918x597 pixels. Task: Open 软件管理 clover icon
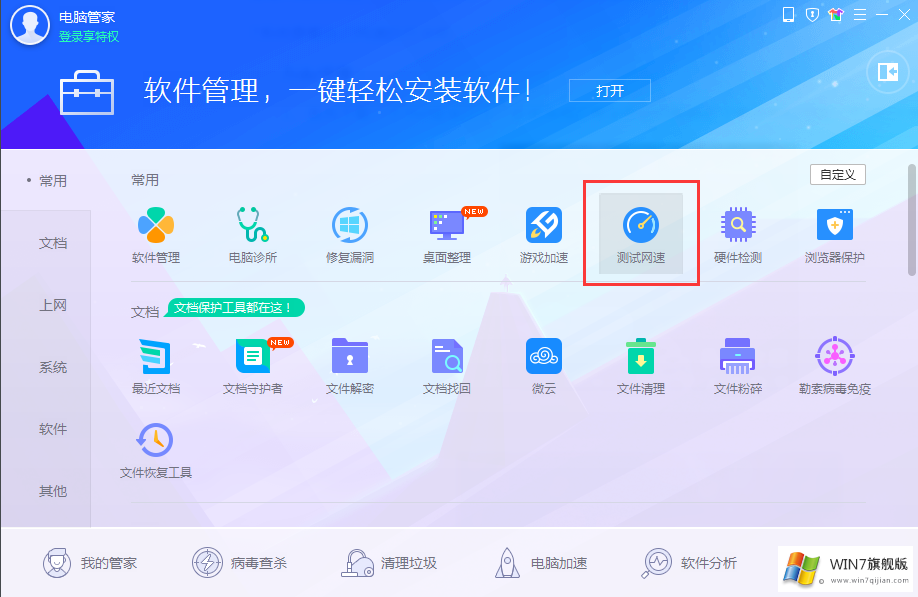(x=156, y=225)
